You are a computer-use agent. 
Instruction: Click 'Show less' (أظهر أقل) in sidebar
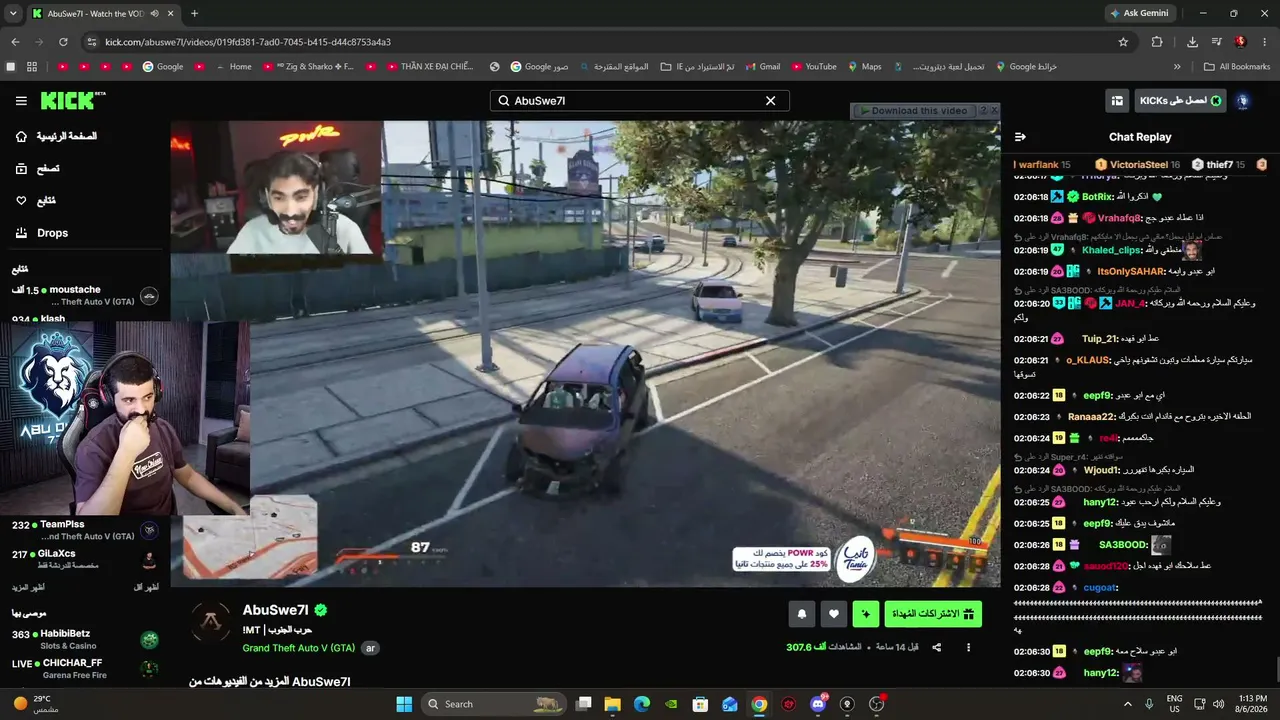tap(146, 587)
